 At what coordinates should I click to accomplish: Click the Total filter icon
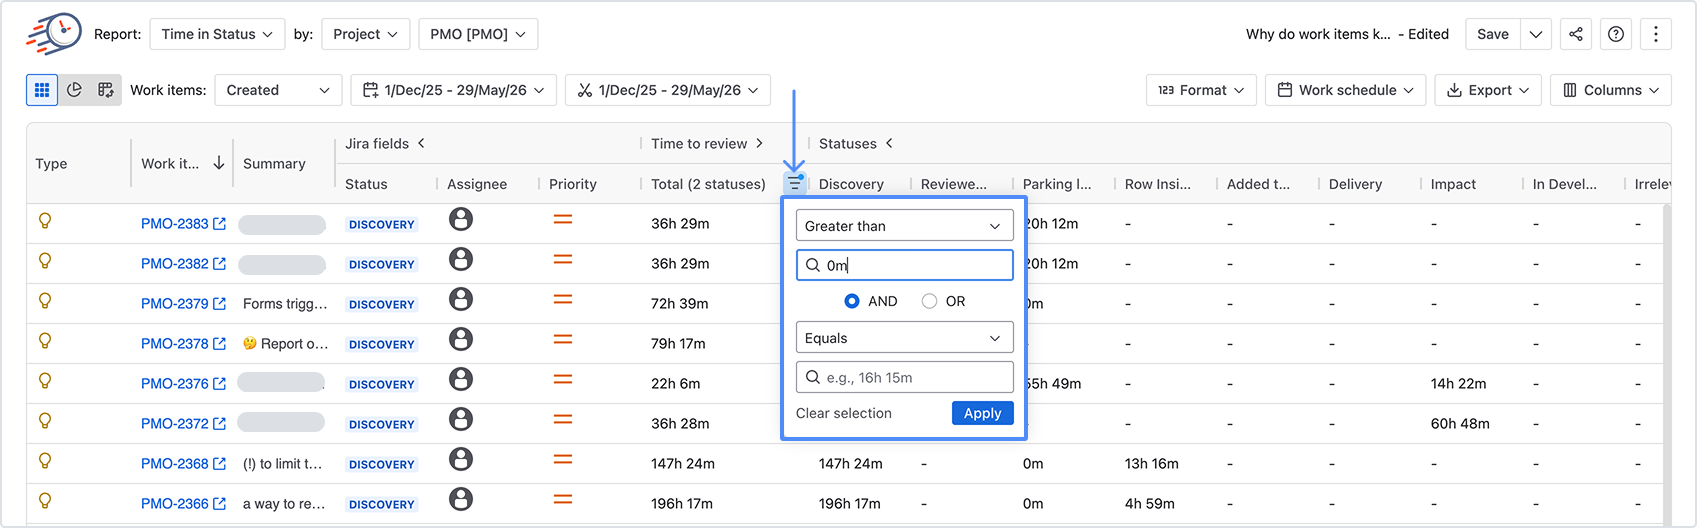click(794, 183)
